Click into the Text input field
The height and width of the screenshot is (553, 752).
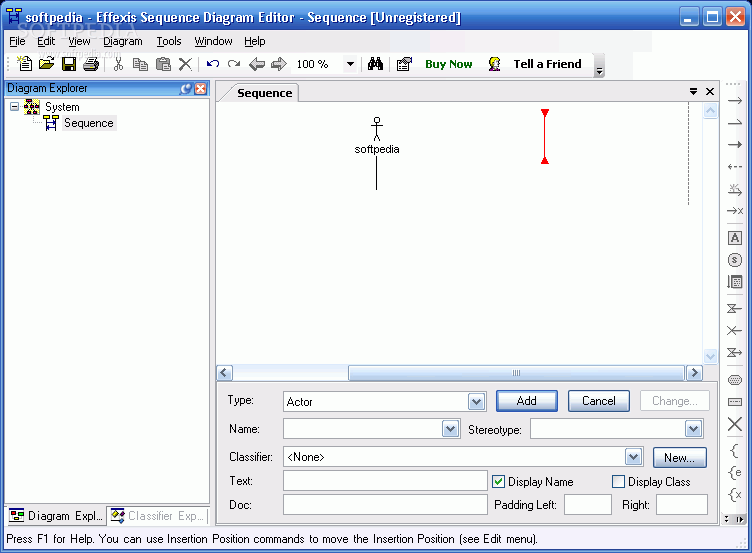pos(385,481)
